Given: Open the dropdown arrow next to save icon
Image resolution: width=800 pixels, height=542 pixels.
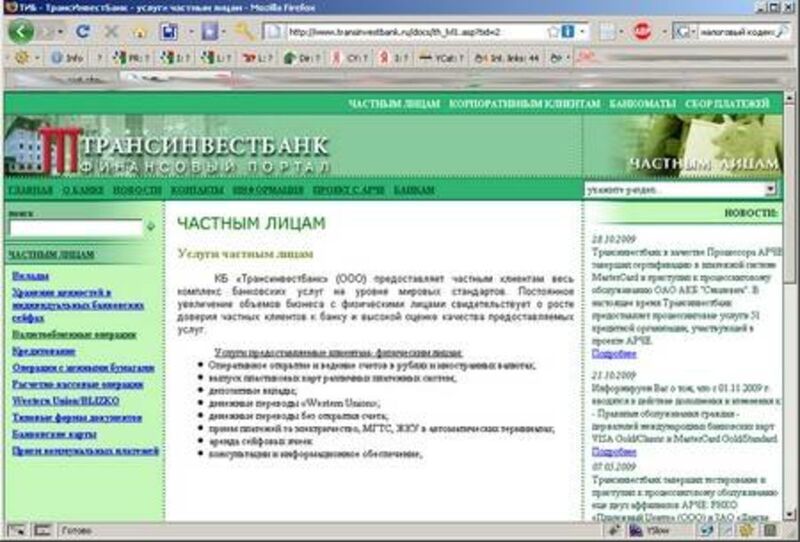Looking at the screenshot, I should 191,32.
